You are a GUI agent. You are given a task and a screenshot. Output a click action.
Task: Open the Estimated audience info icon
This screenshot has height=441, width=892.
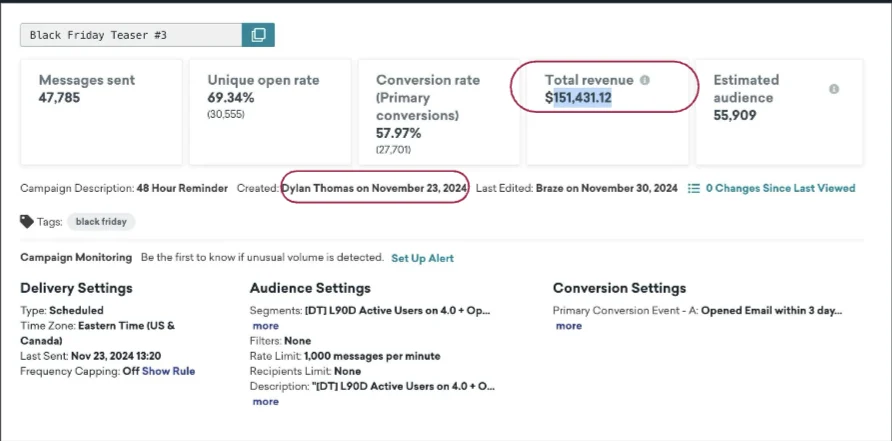tap(834, 89)
